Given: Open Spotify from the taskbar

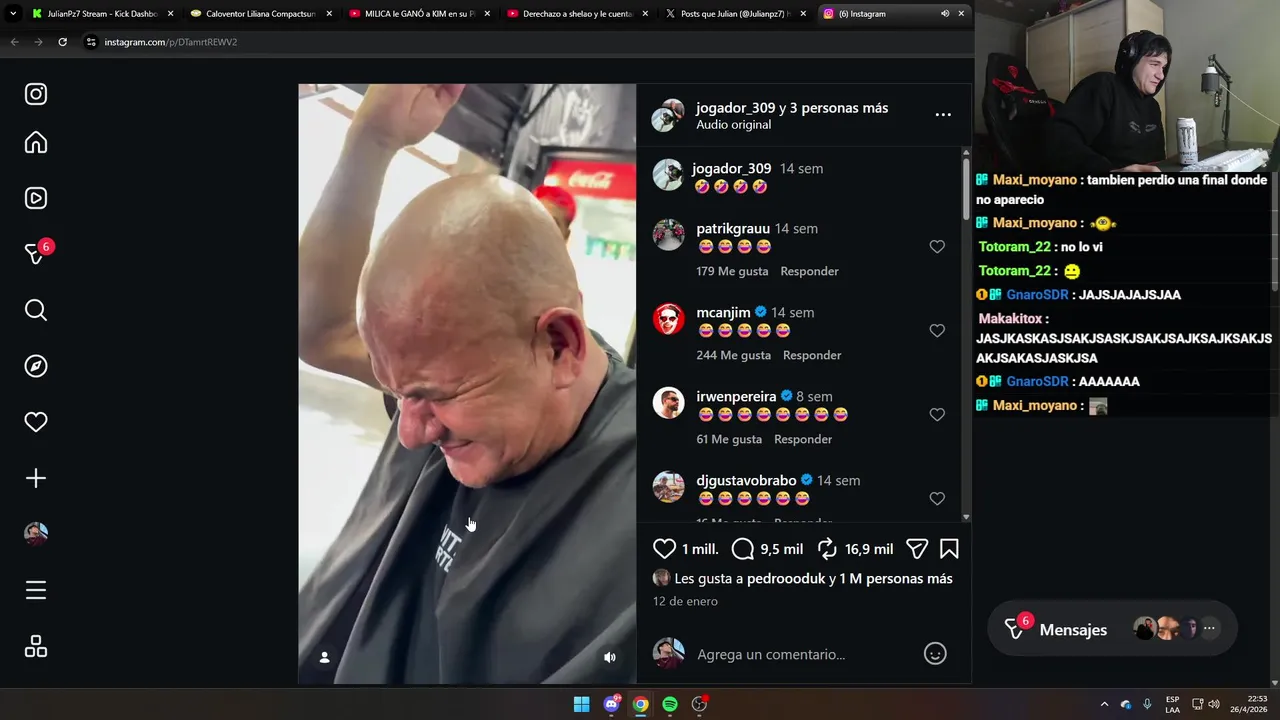Looking at the screenshot, I should [x=670, y=704].
